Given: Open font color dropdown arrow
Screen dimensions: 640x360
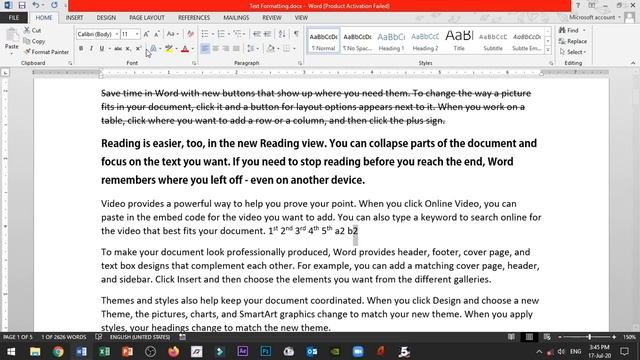Looking at the screenshot, I should [193, 49].
